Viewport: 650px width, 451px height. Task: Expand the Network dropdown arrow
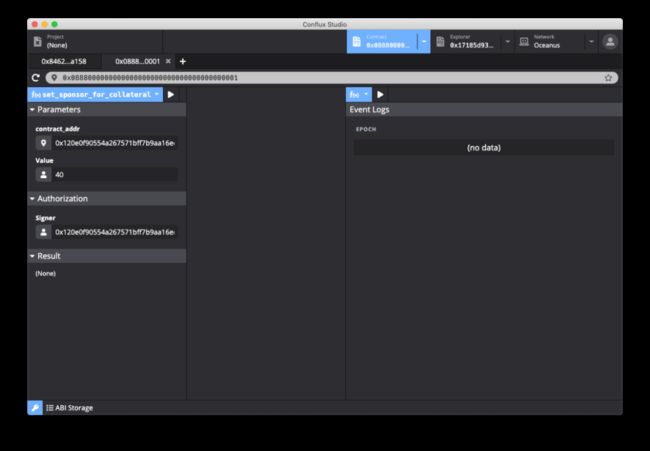[x=592, y=41]
